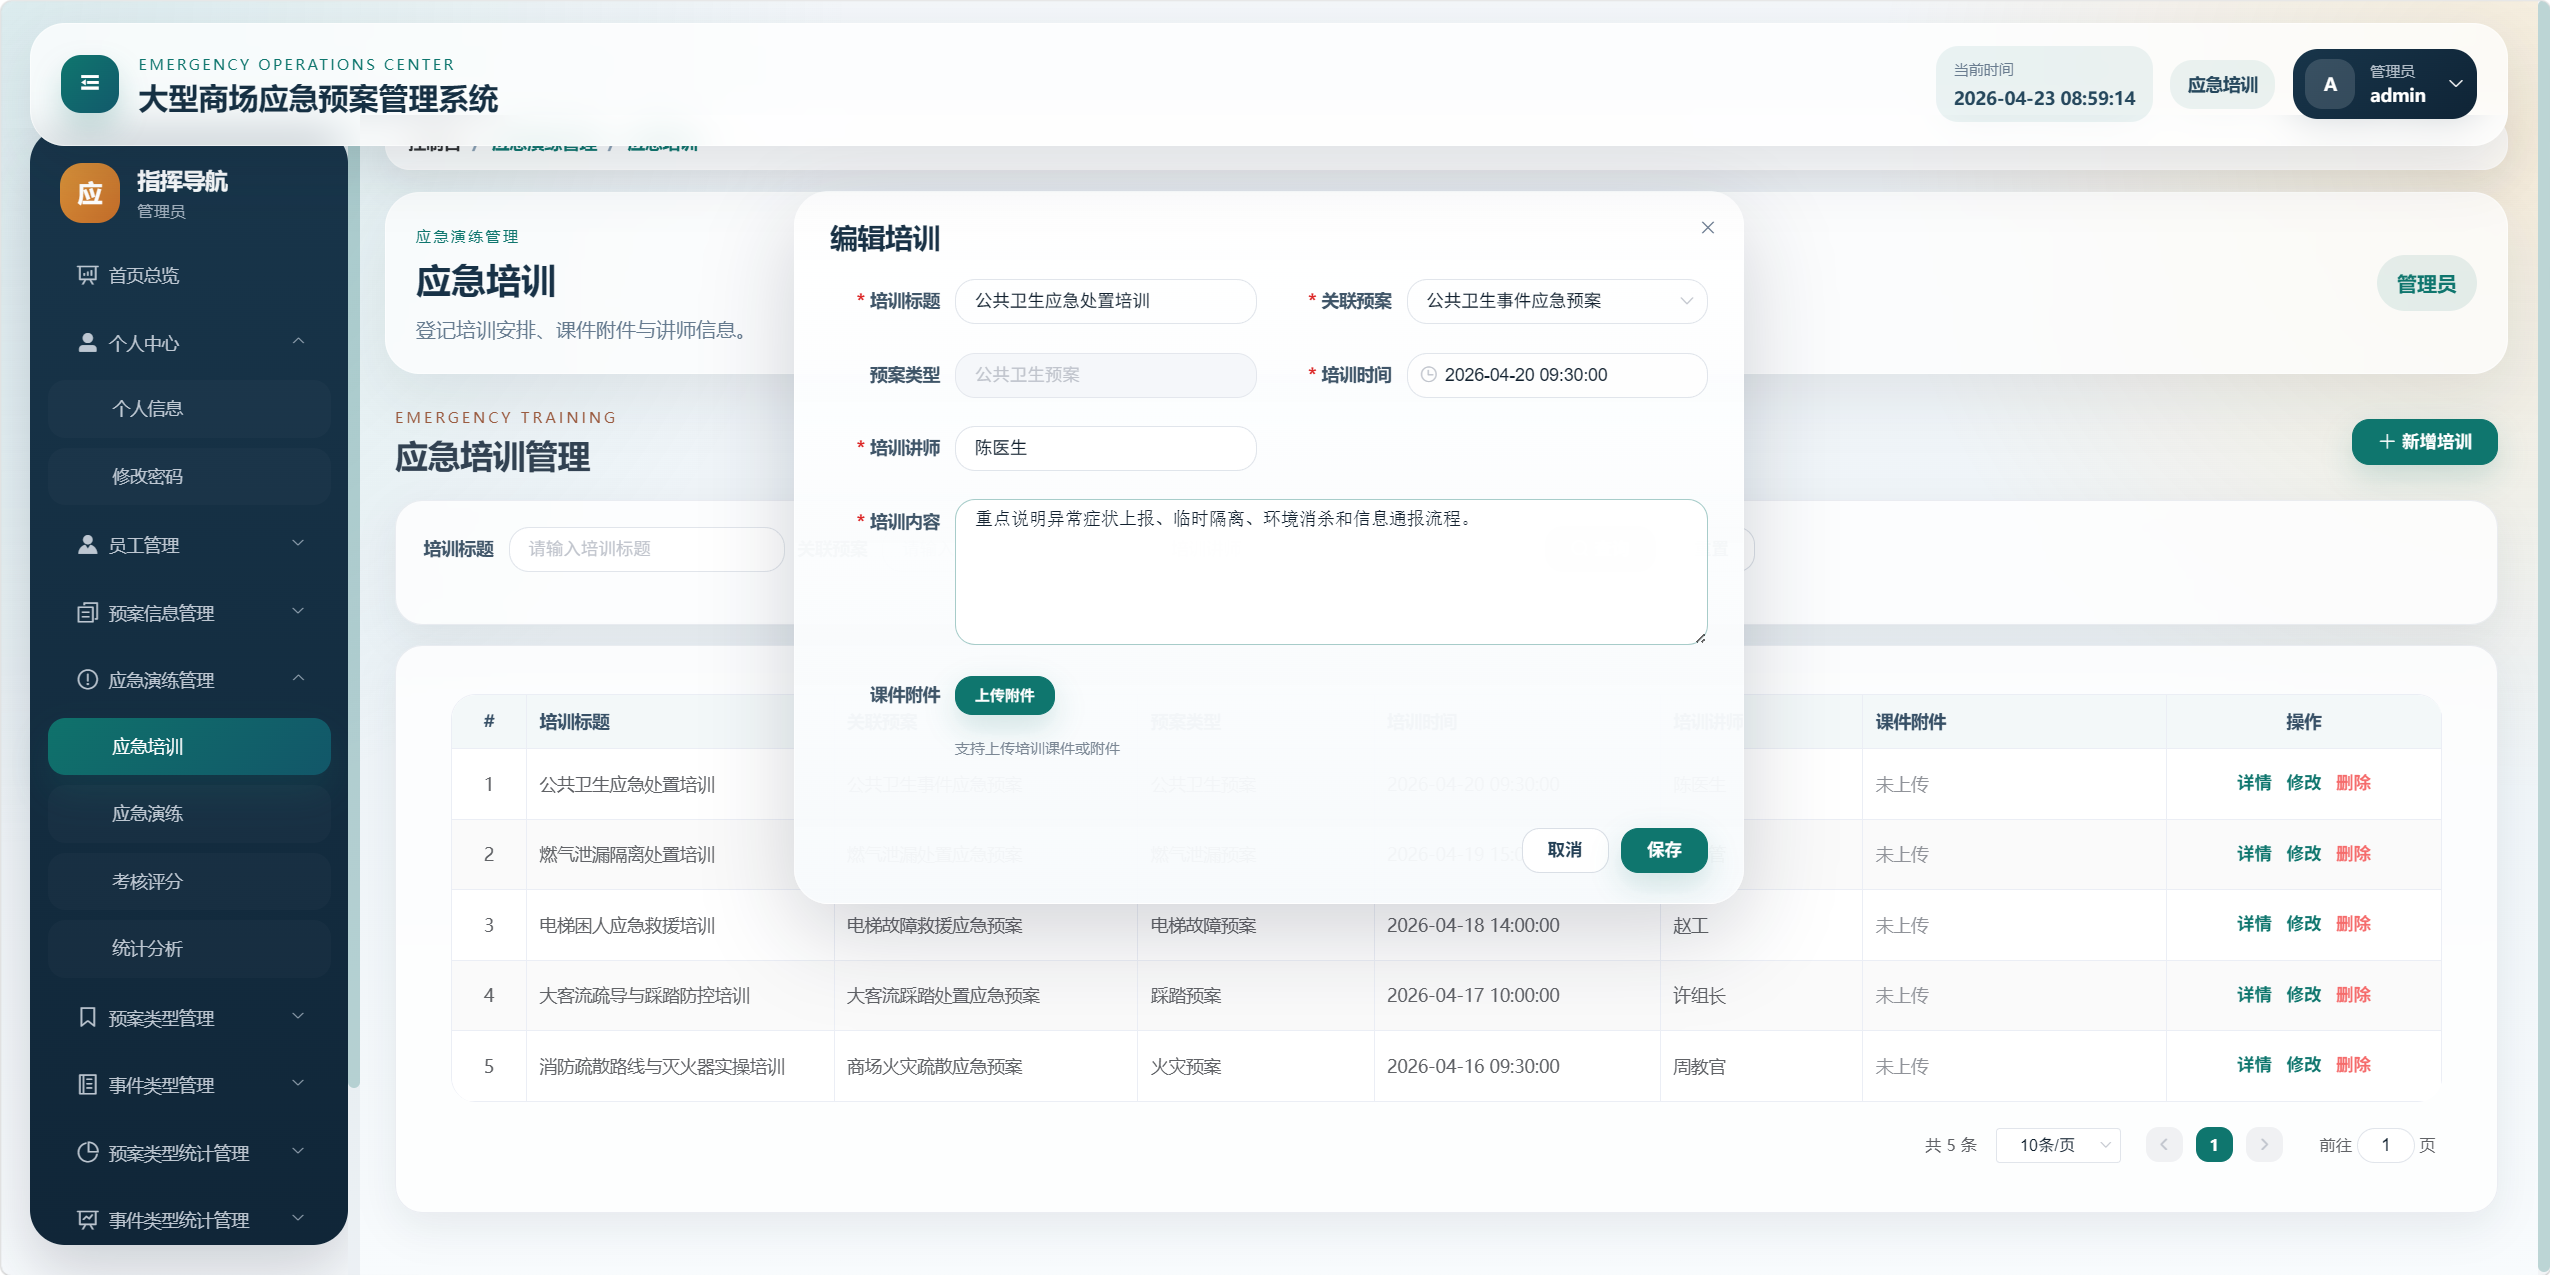Viewport: 2550px width, 1275px height.
Task: Click the hamburger menu icon in header
Action: click(x=89, y=83)
